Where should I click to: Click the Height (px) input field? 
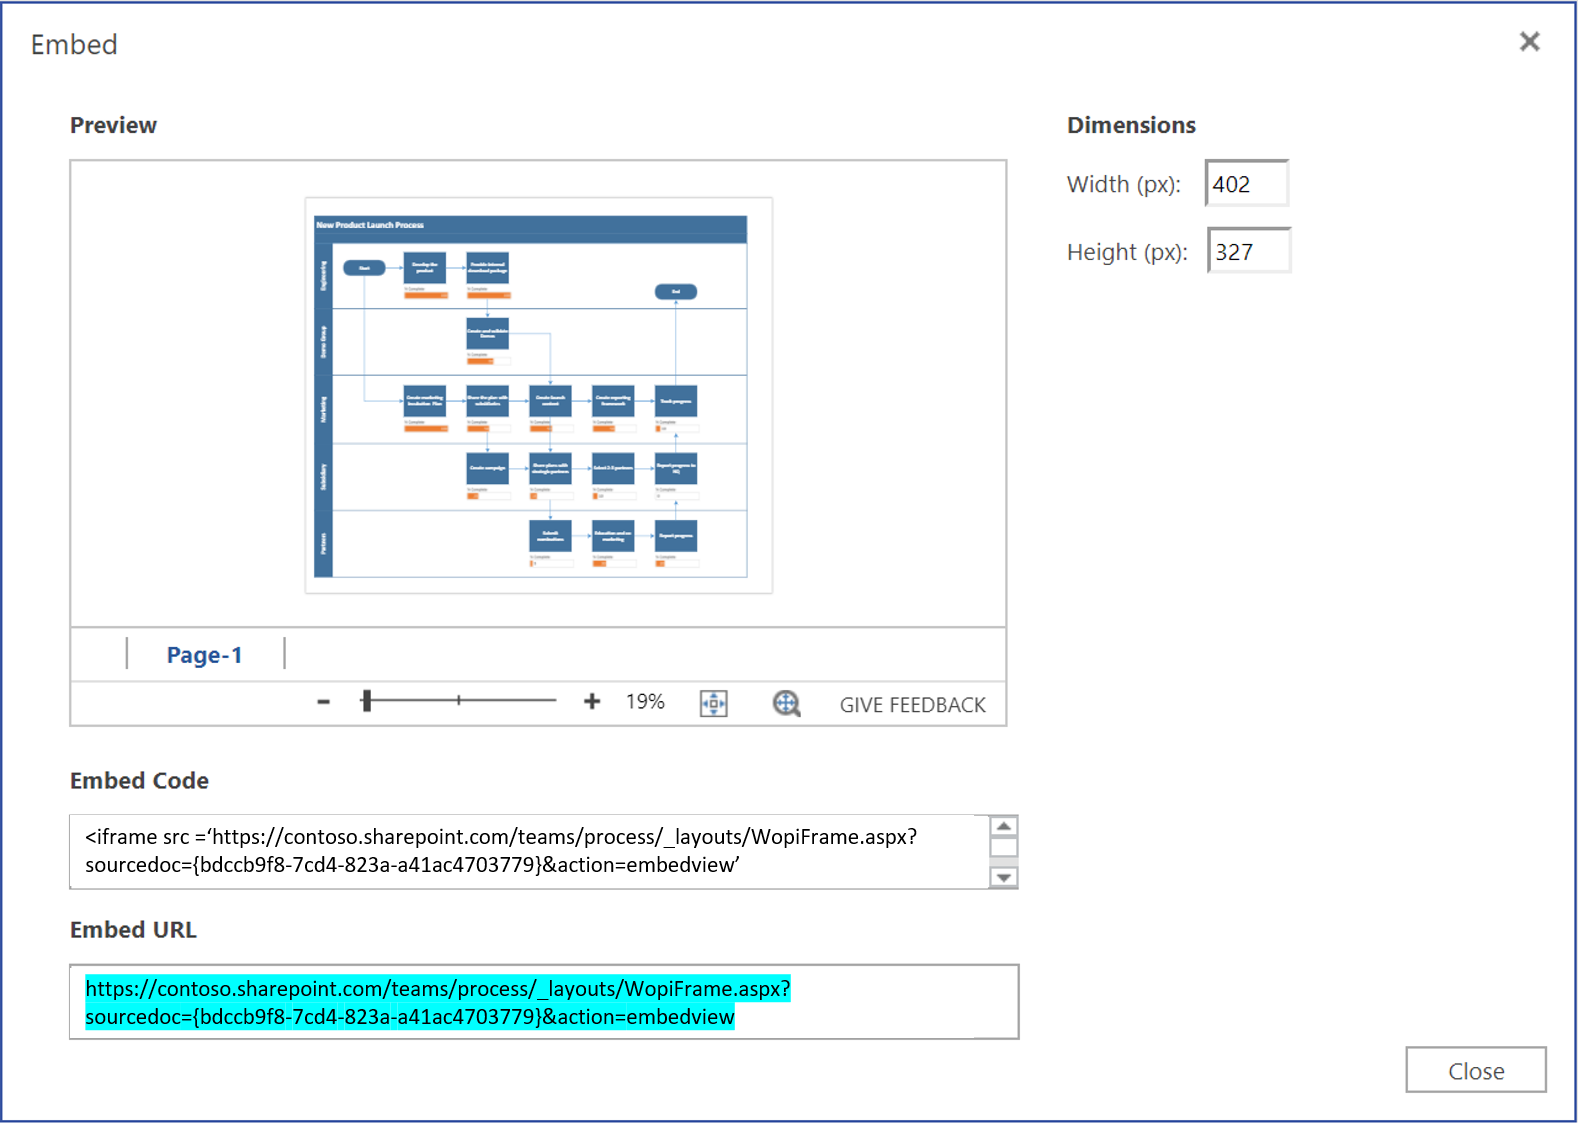coord(1248,251)
